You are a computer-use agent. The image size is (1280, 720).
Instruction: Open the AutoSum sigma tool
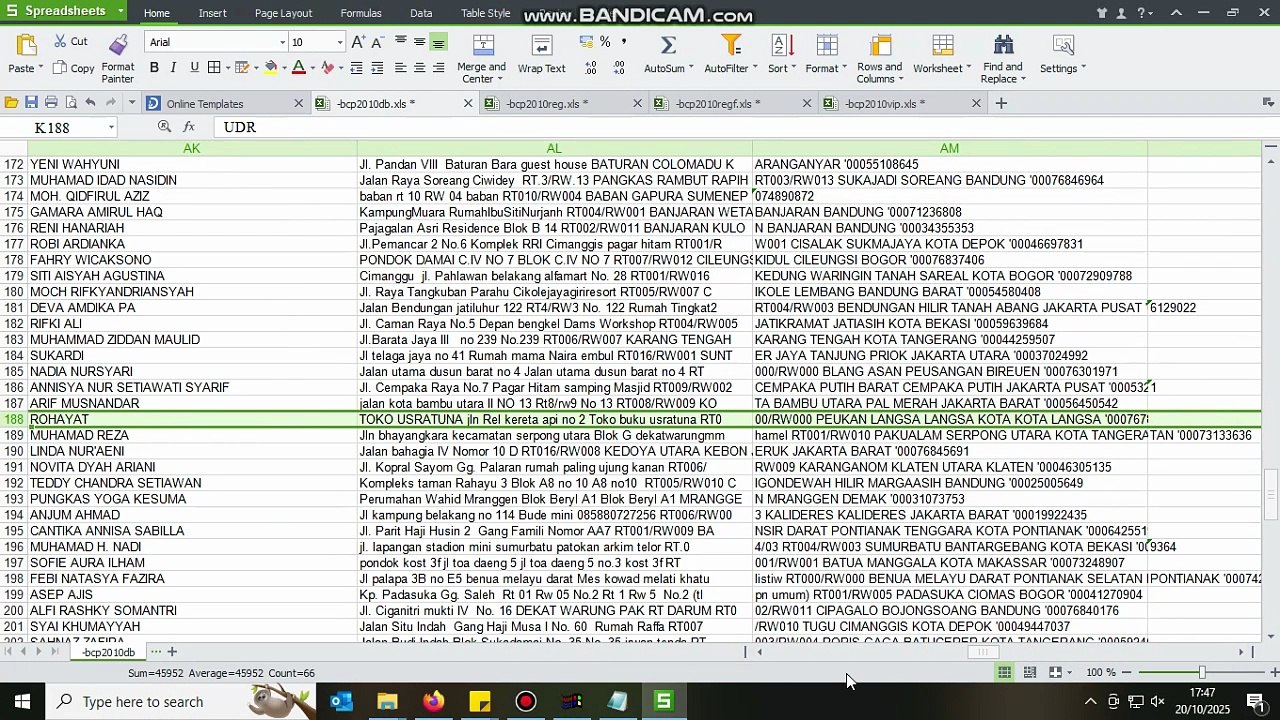coord(668,45)
